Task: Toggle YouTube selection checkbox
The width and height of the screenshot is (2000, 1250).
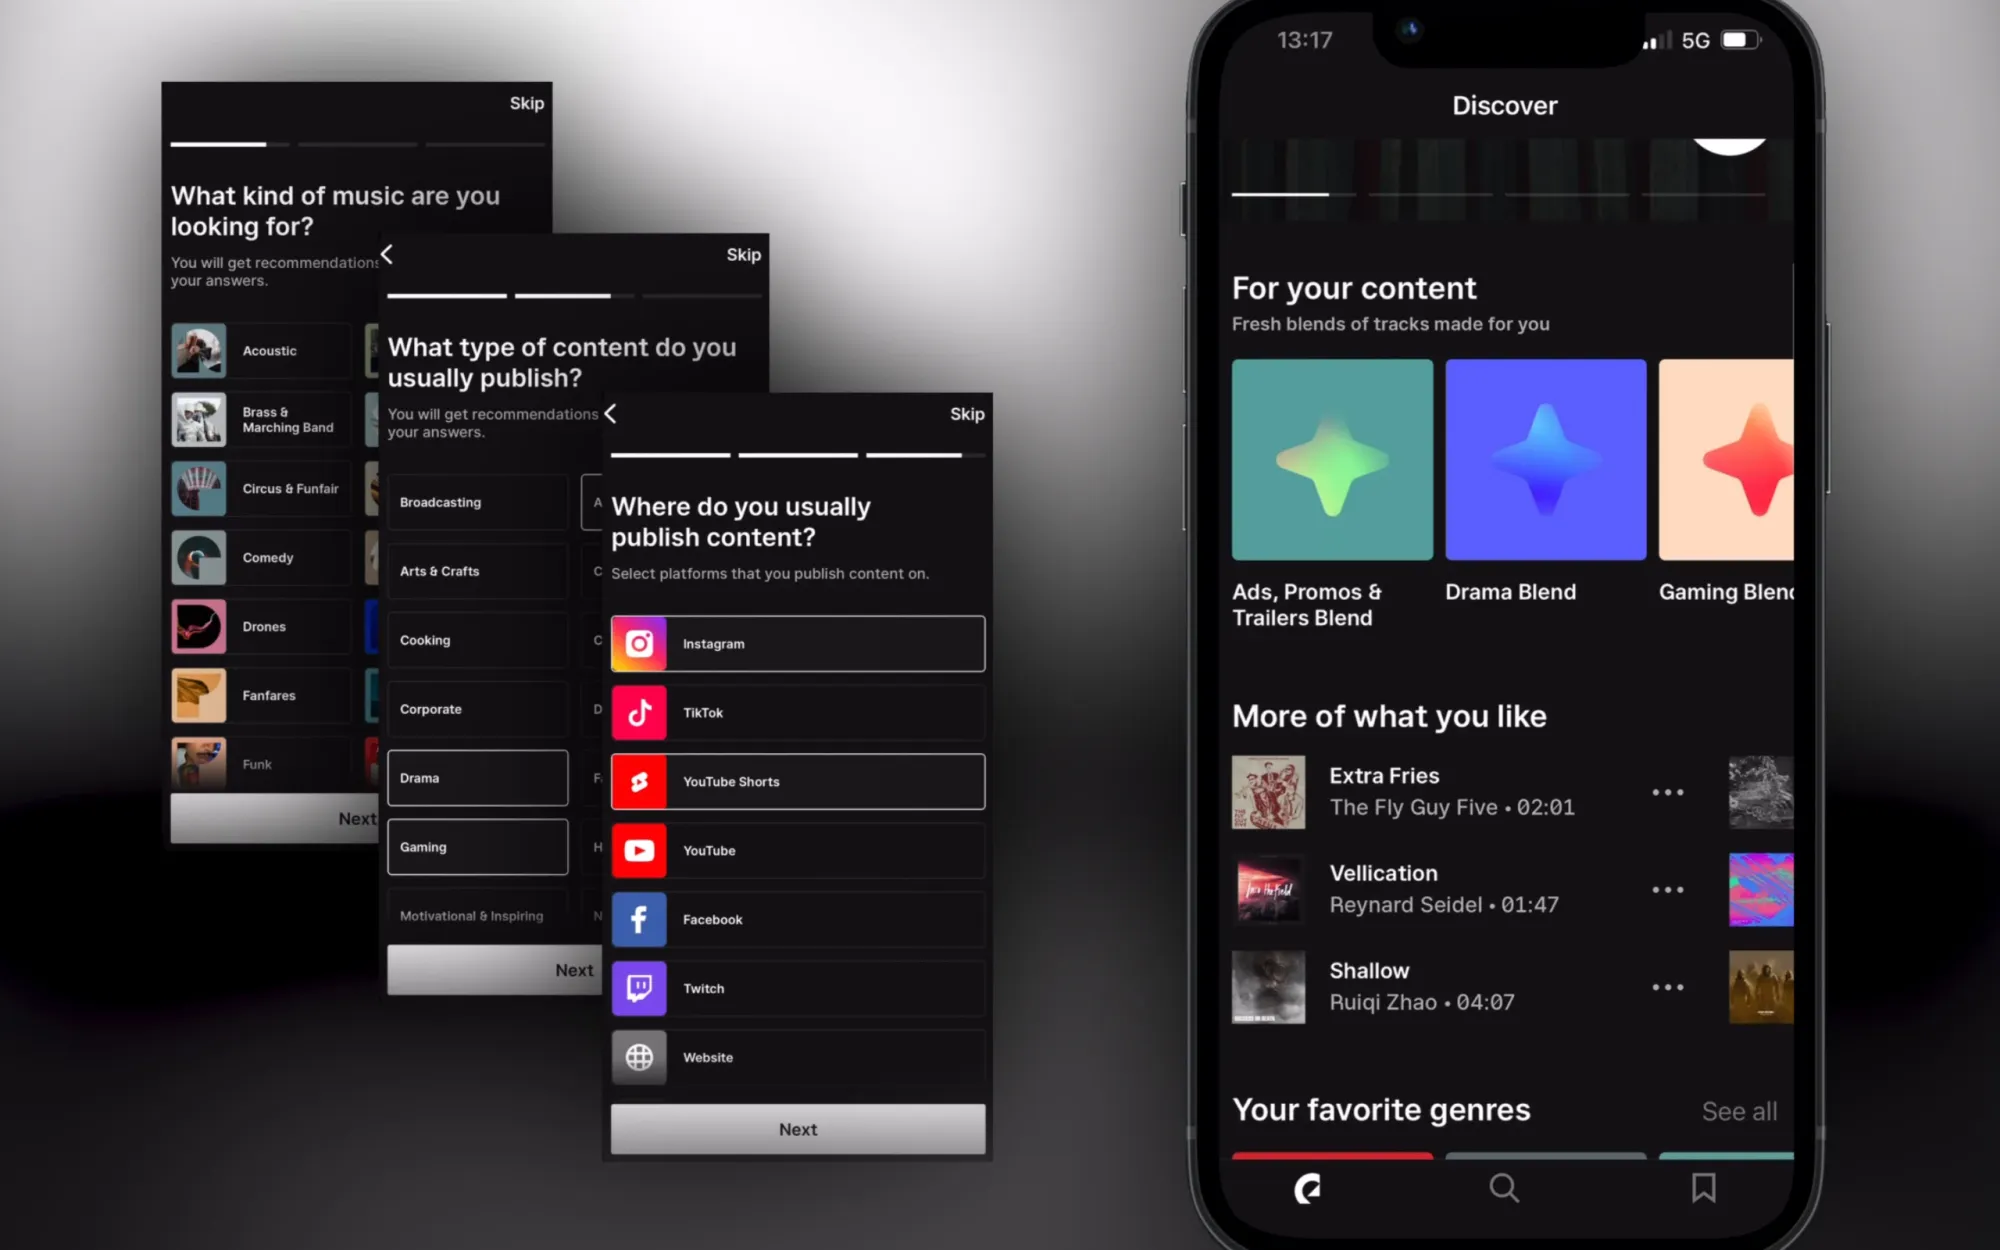Action: click(x=798, y=850)
